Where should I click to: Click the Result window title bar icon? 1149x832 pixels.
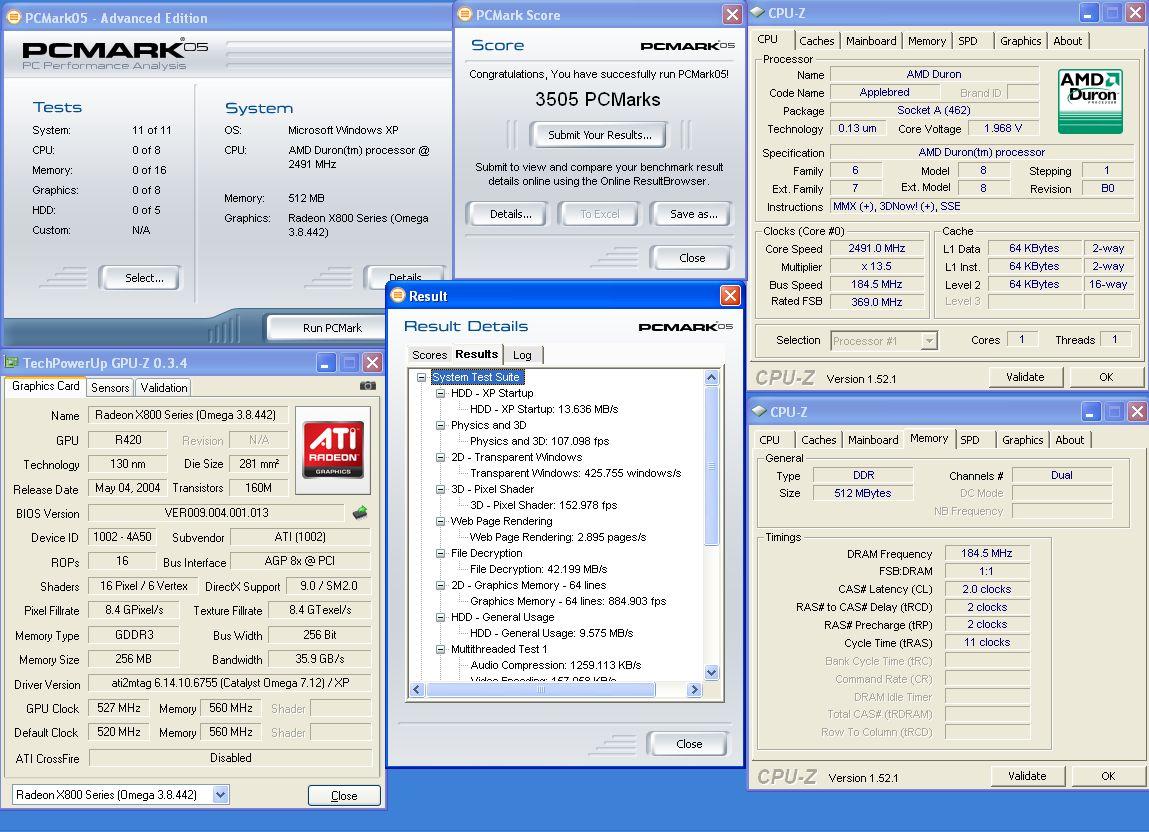(398, 295)
